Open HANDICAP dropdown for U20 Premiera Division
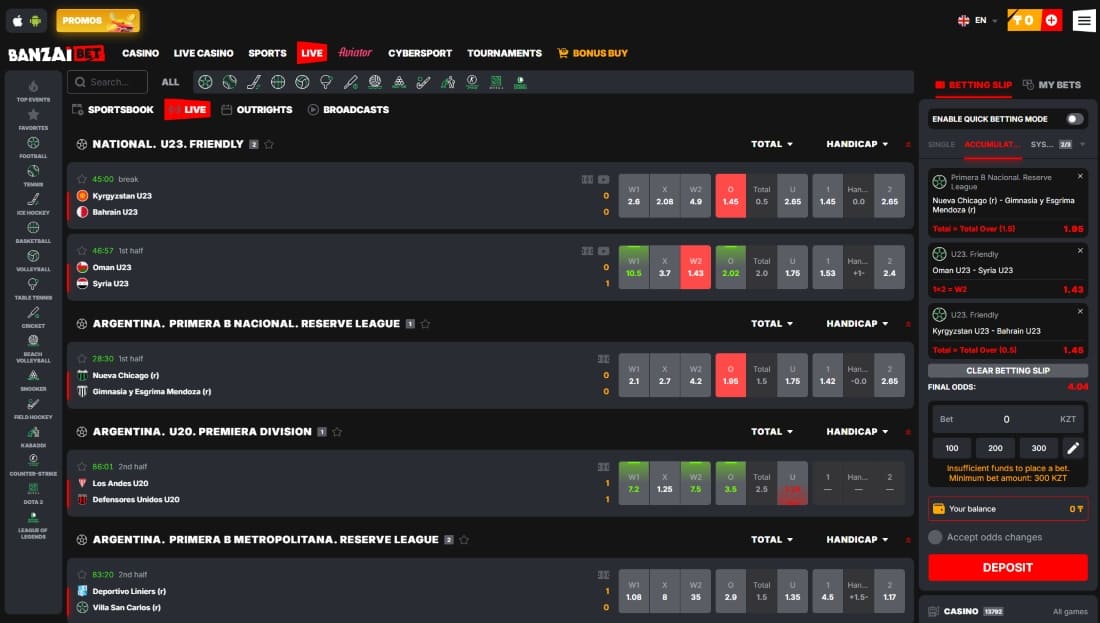The width and height of the screenshot is (1100, 623). [857, 431]
